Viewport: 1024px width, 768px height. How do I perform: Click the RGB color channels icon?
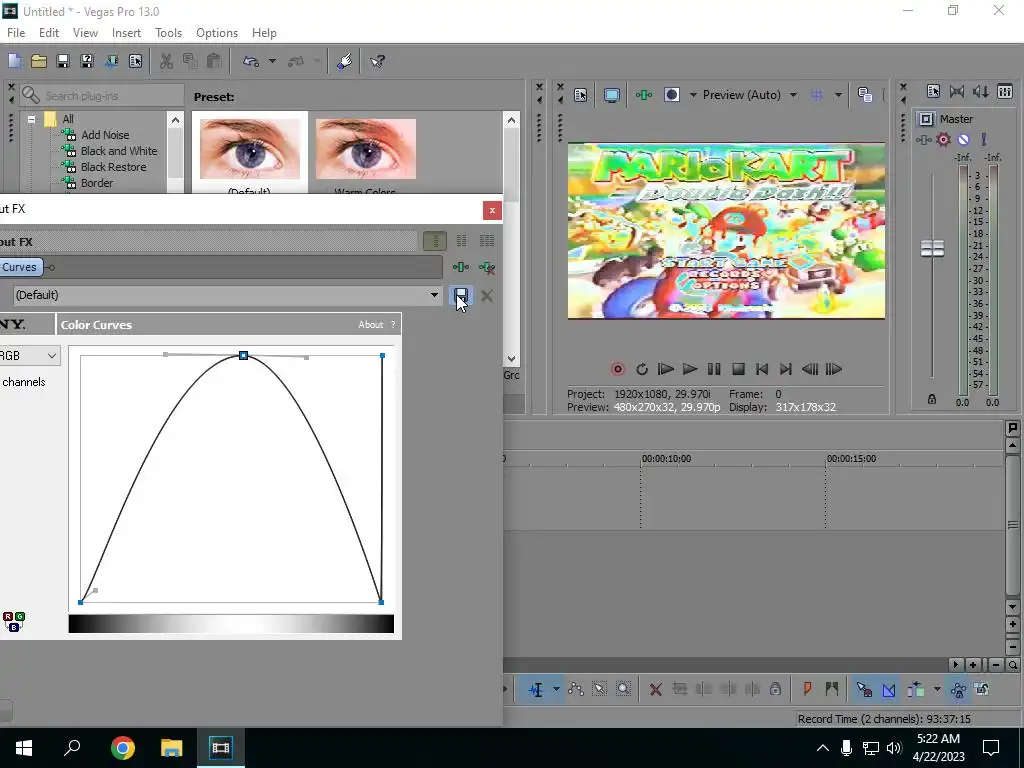(14, 621)
